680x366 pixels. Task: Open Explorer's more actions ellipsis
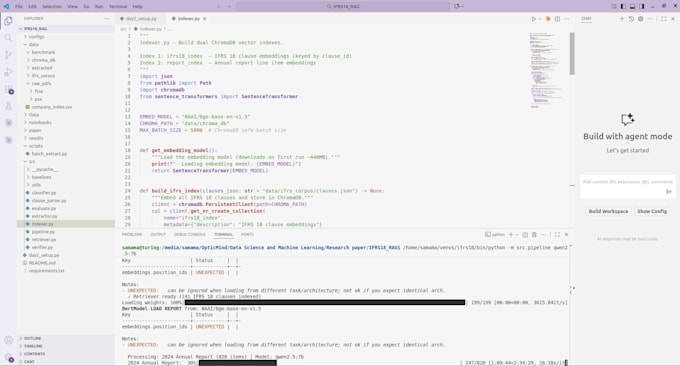tap(107, 19)
